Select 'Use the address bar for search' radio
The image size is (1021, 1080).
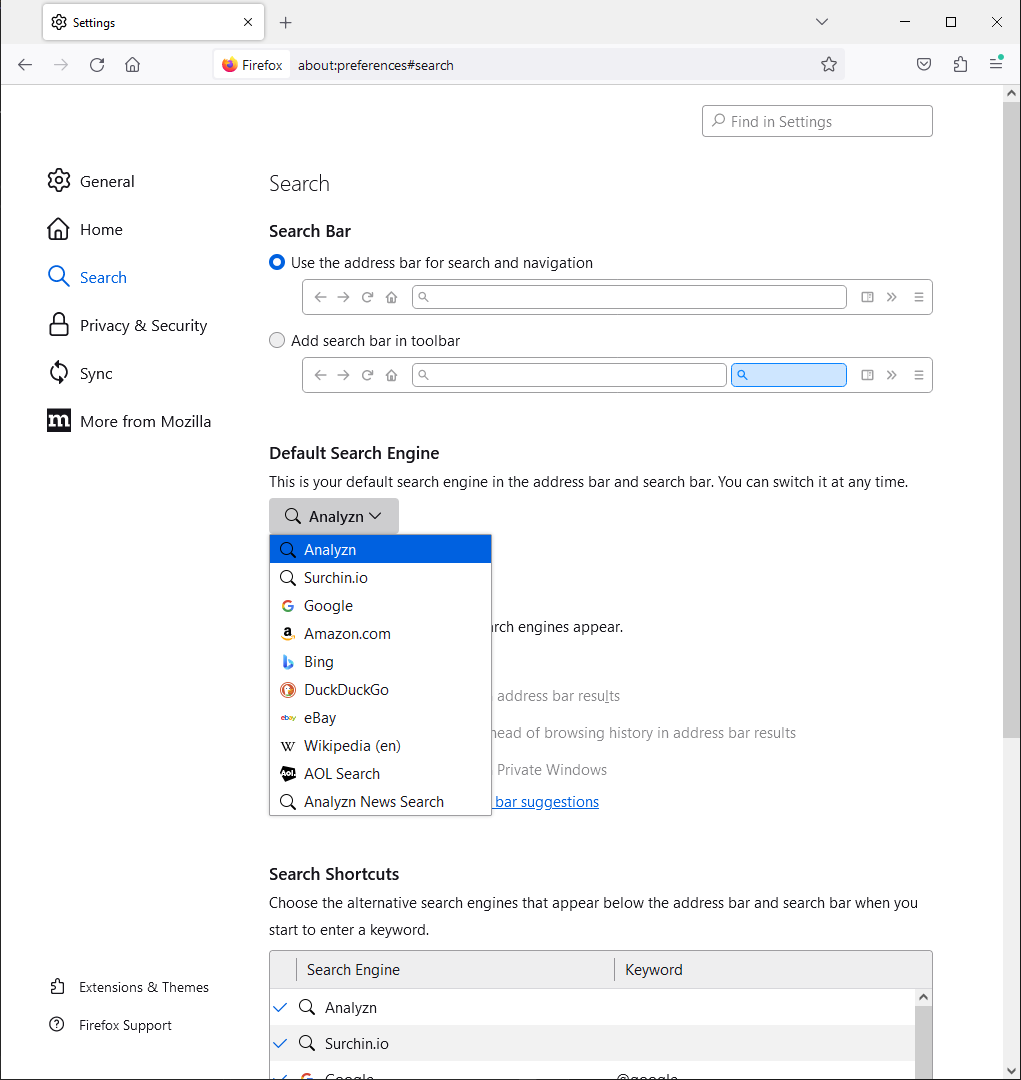pos(277,262)
